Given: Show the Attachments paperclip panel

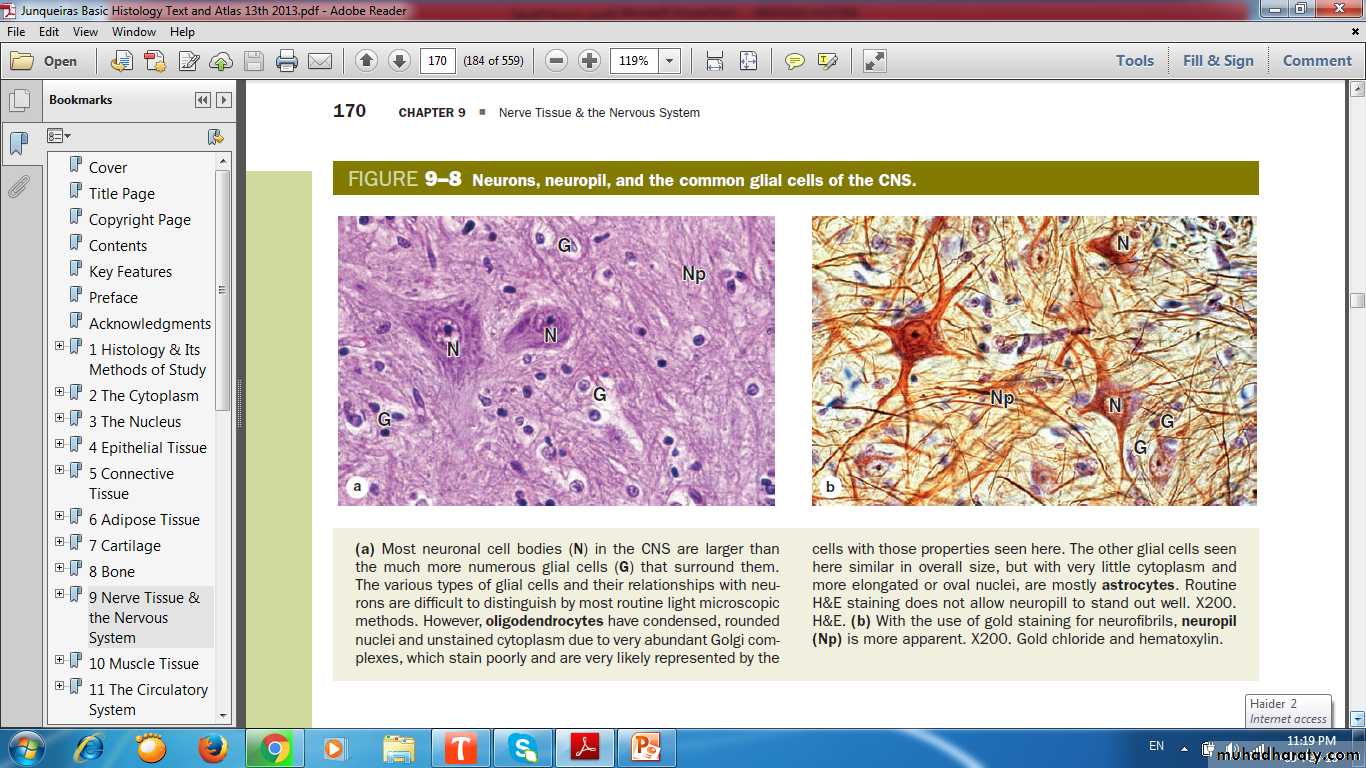Looking at the screenshot, I should pyautogui.click(x=18, y=187).
